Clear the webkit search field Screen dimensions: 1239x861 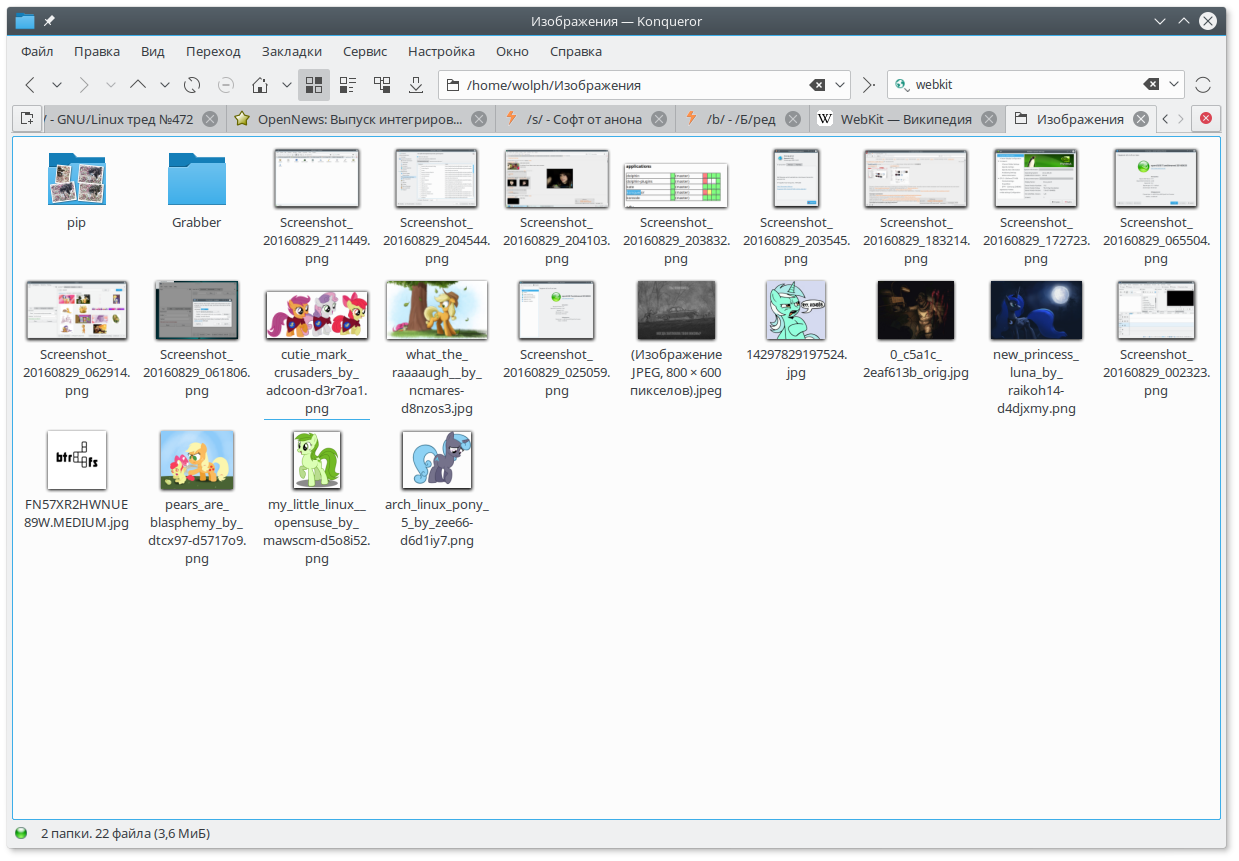coord(1151,85)
